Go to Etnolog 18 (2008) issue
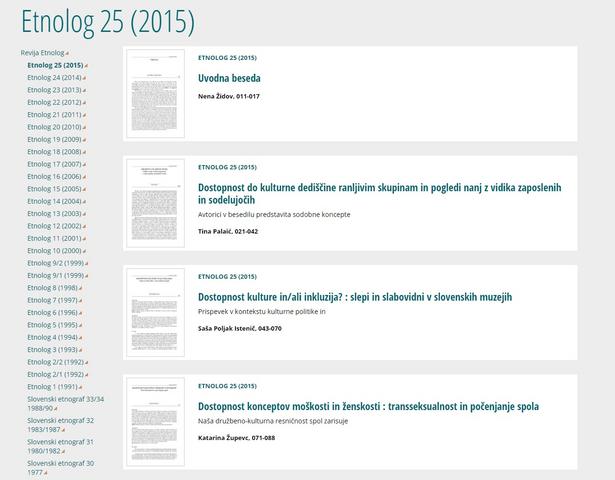 click(x=54, y=152)
